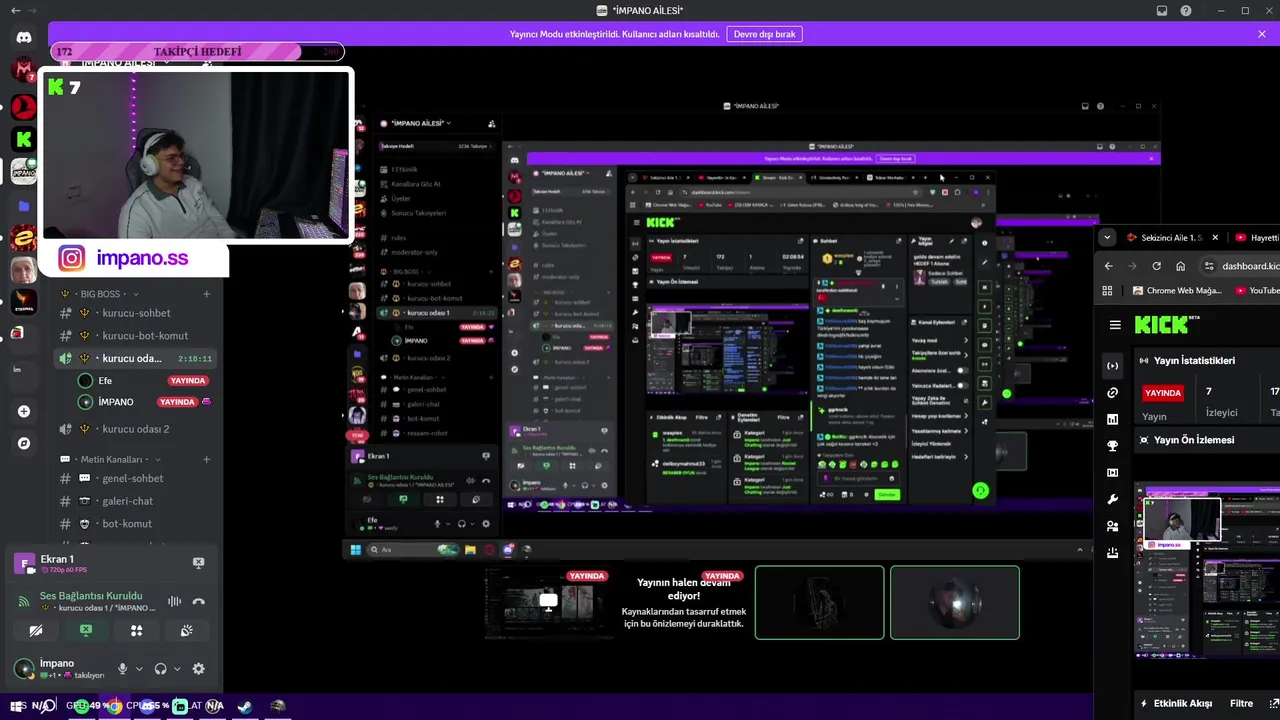Open Chrome Web Mağazası bookmark
The width and height of the screenshot is (1280, 720).
[x=1177, y=290]
